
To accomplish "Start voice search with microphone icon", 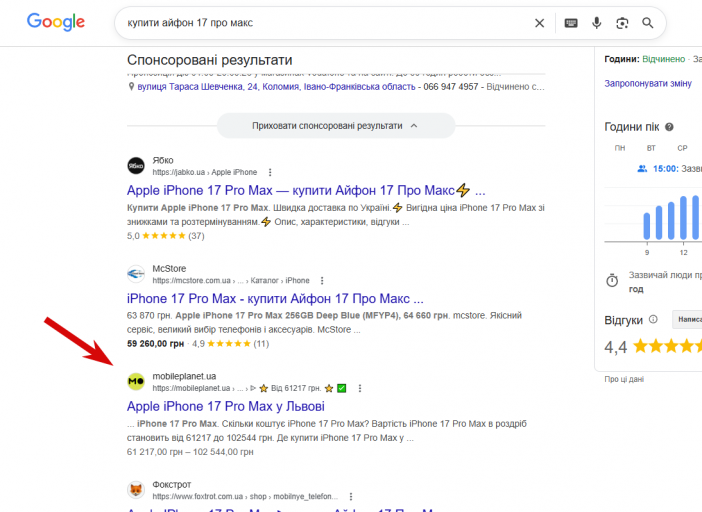I will tap(596, 23).
